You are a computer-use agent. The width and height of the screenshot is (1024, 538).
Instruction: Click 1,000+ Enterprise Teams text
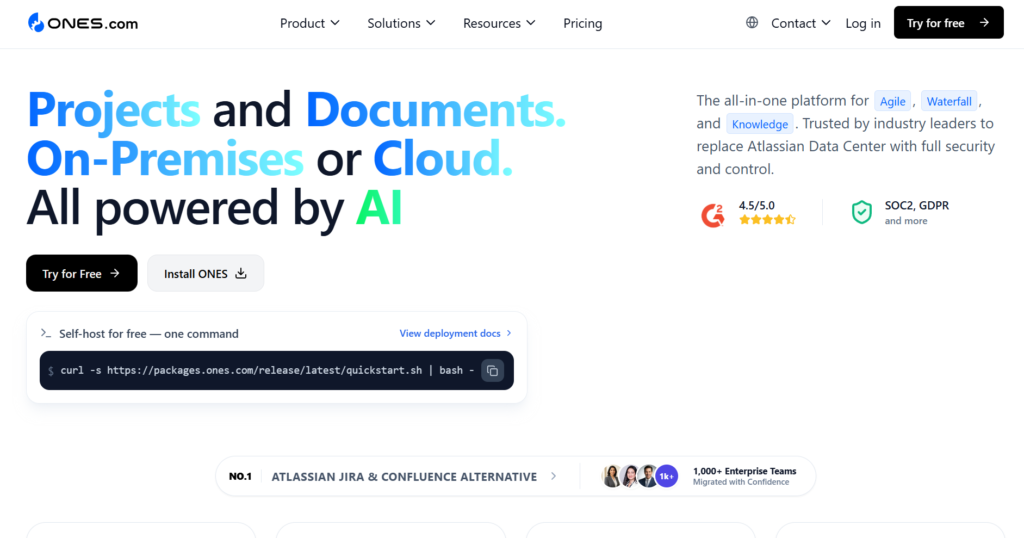(x=744, y=471)
